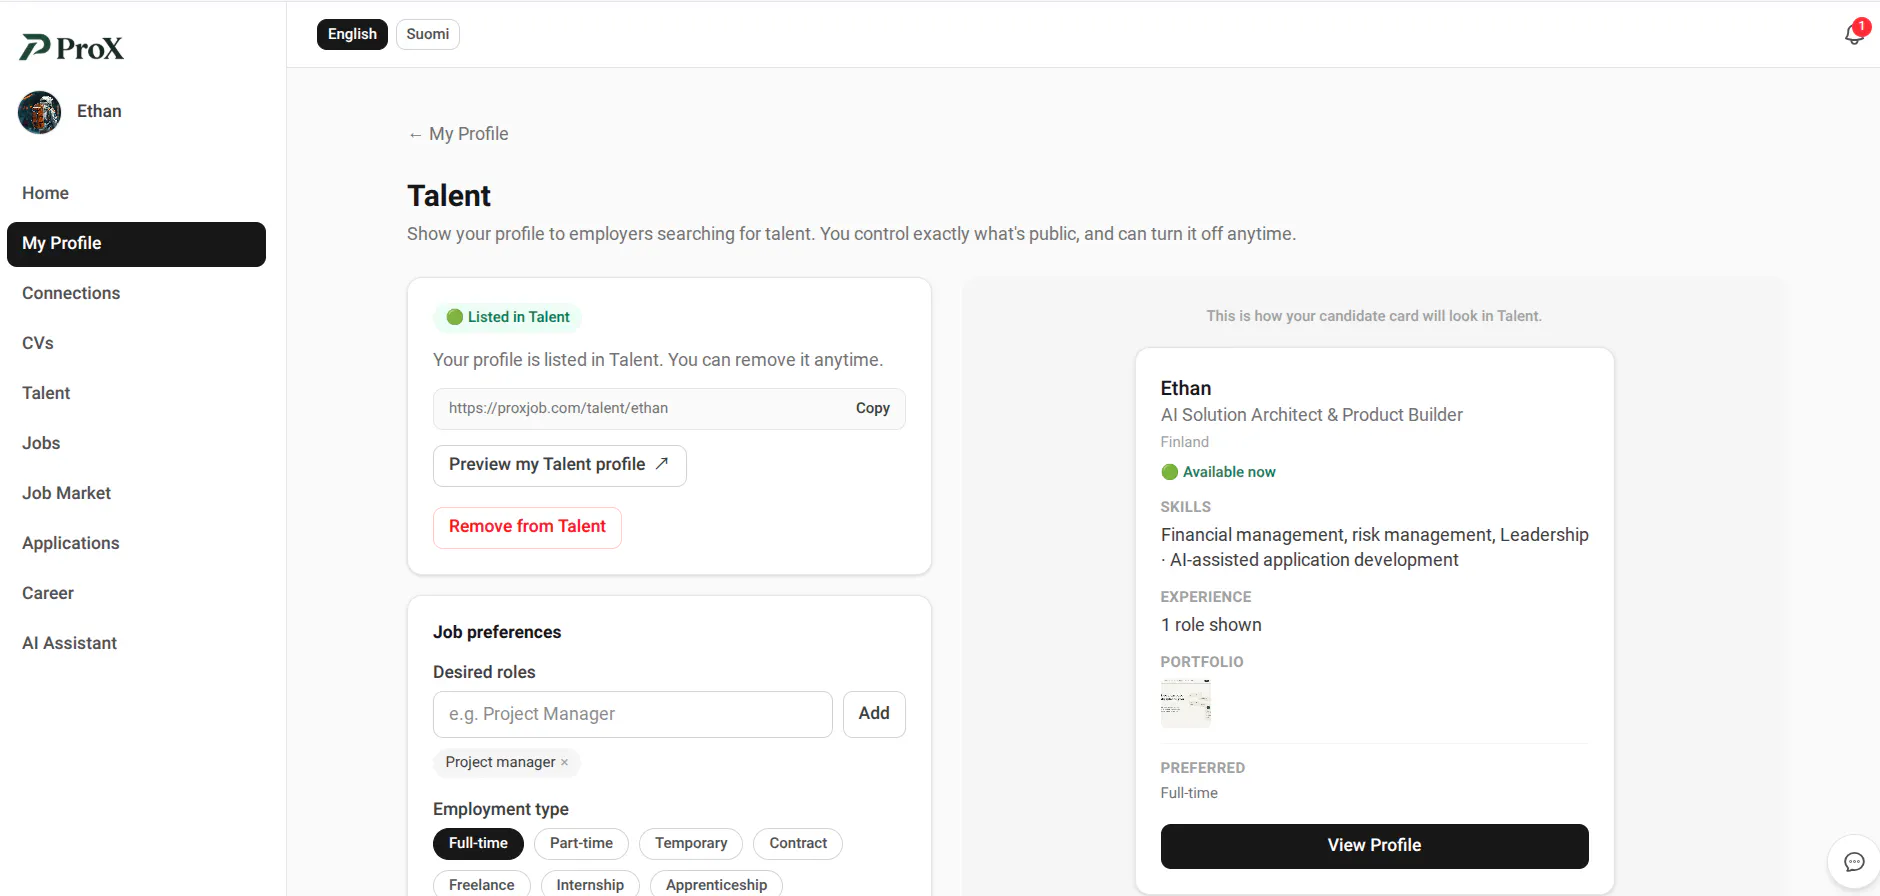Image resolution: width=1880 pixels, height=896 pixels.
Task: Add the desired role
Action: point(874,714)
